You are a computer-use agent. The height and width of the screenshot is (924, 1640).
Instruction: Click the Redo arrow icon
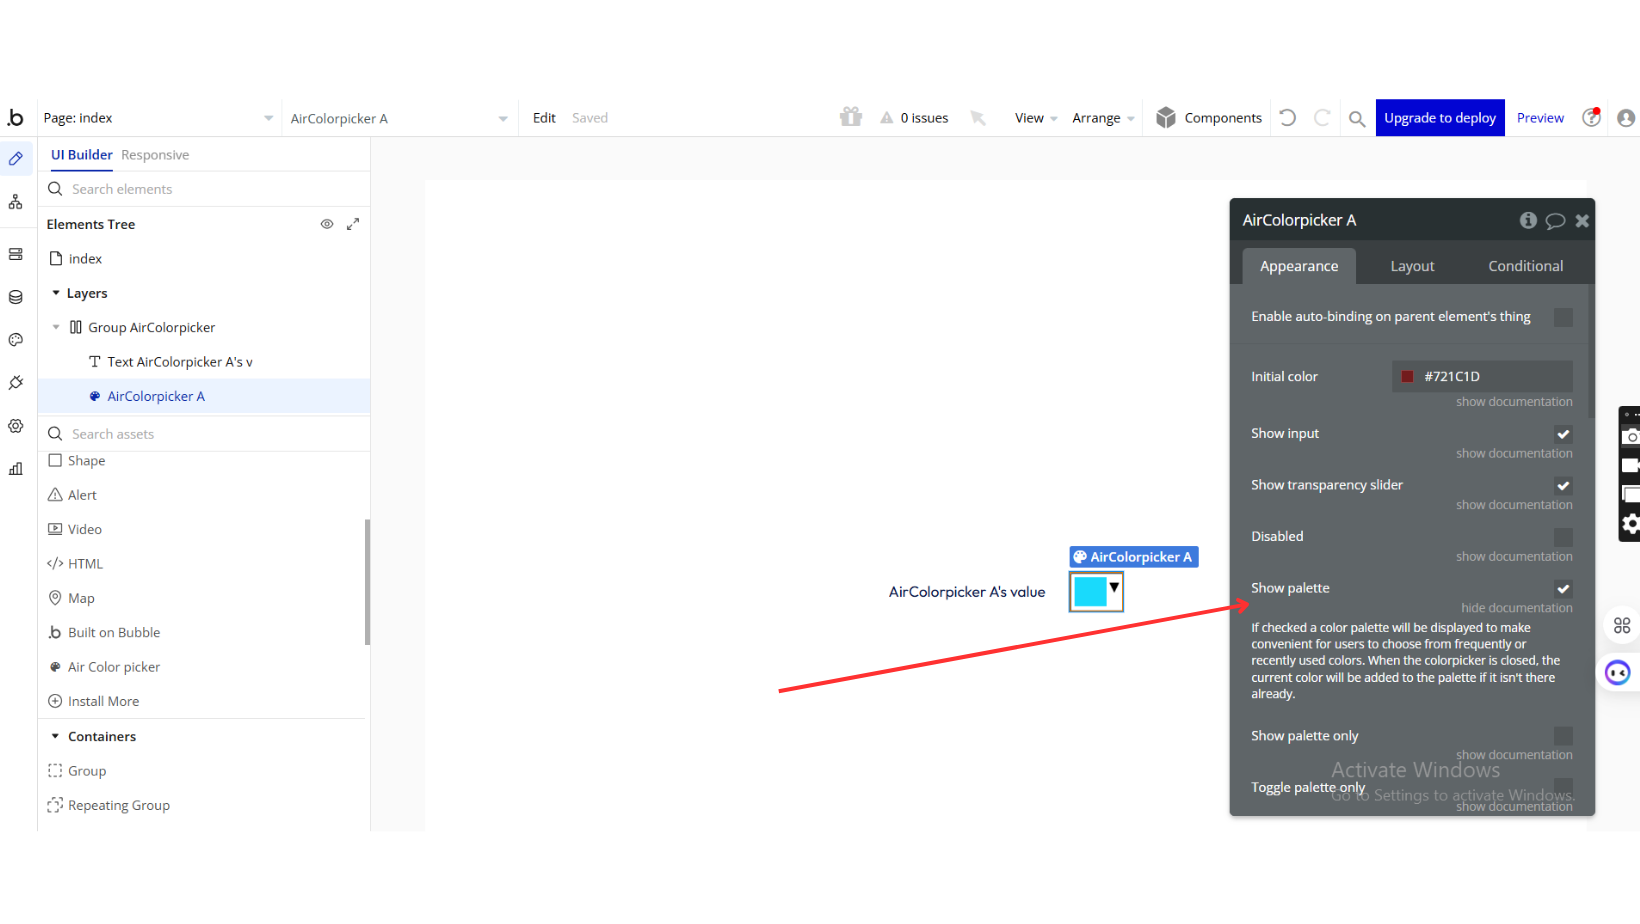[1322, 118]
